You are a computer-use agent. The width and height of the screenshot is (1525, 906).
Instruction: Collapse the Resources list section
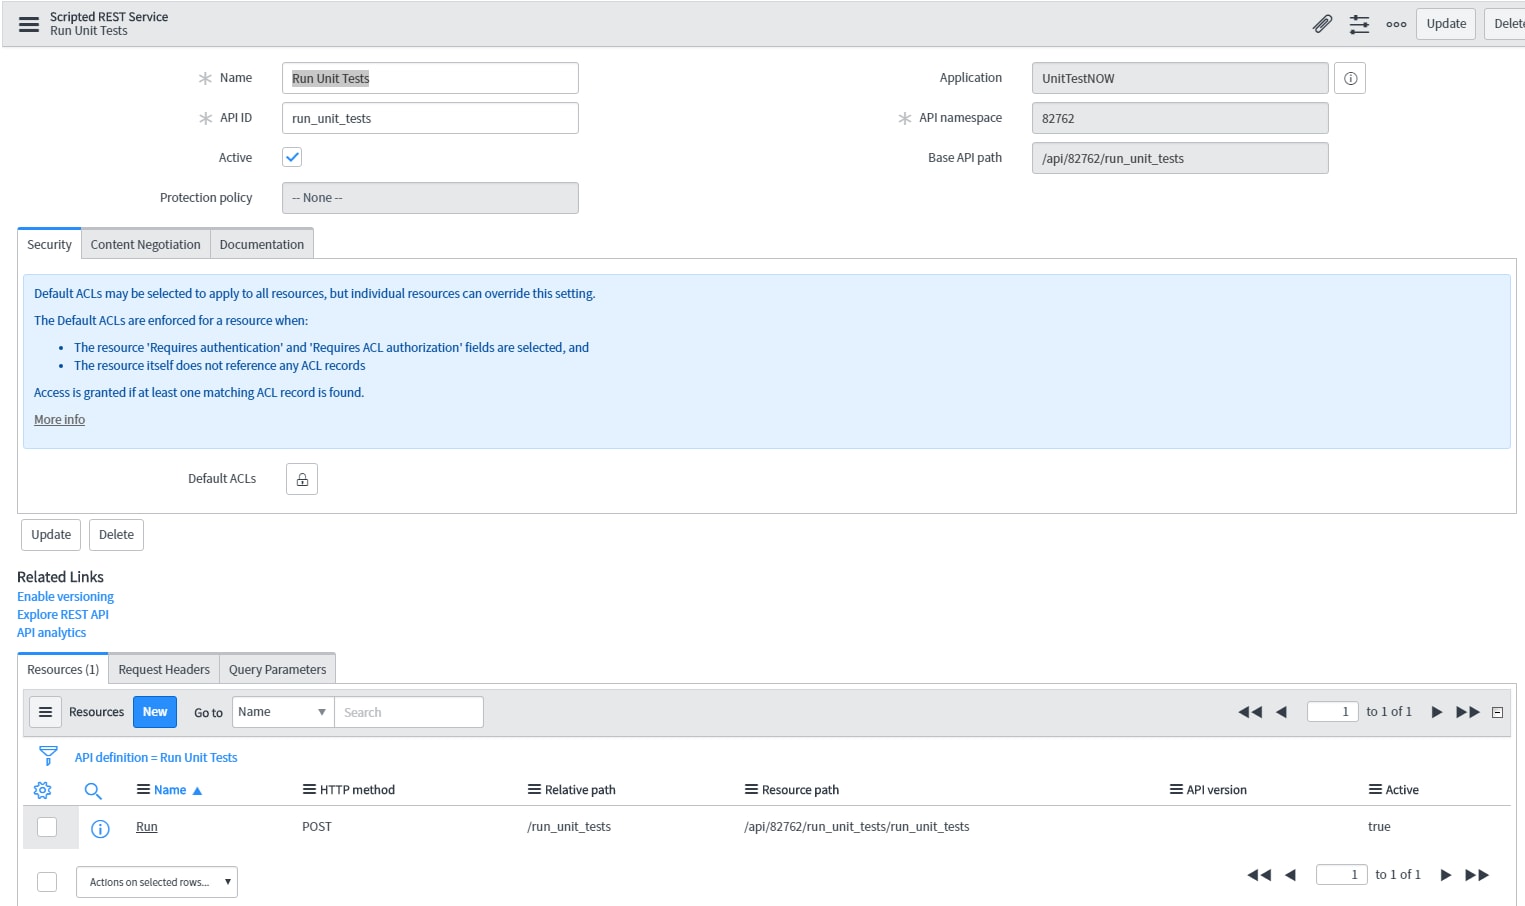[1497, 712]
